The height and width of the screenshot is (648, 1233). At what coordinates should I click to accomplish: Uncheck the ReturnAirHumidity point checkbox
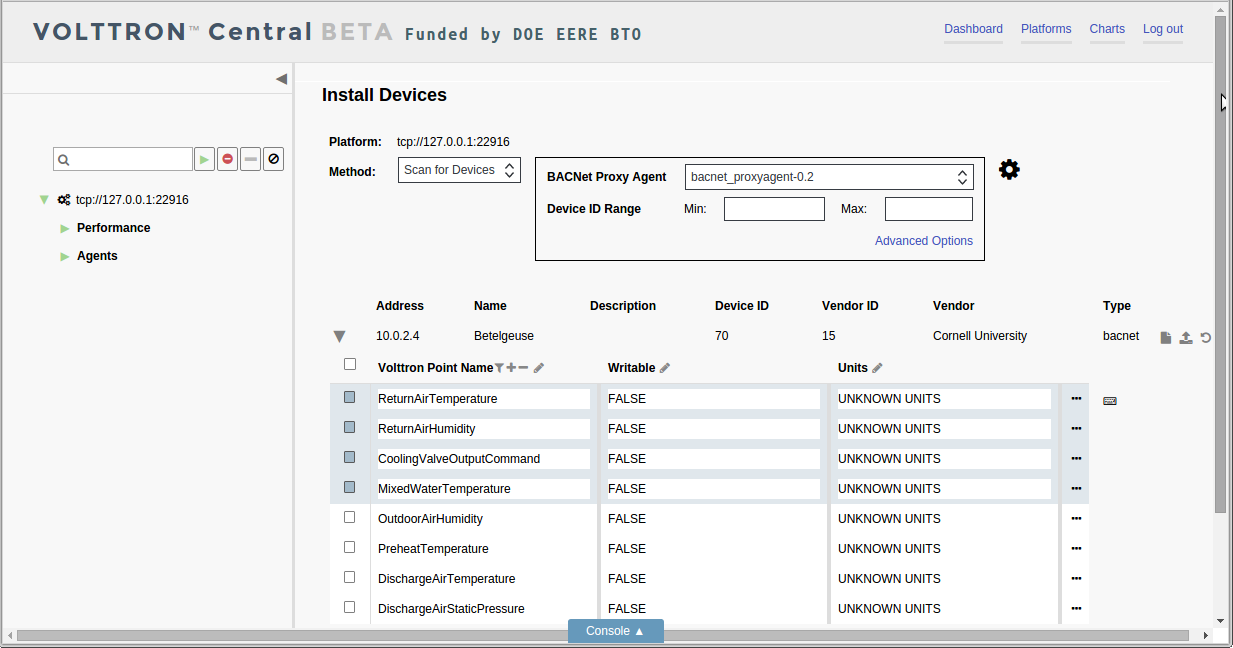pos(350,427)
